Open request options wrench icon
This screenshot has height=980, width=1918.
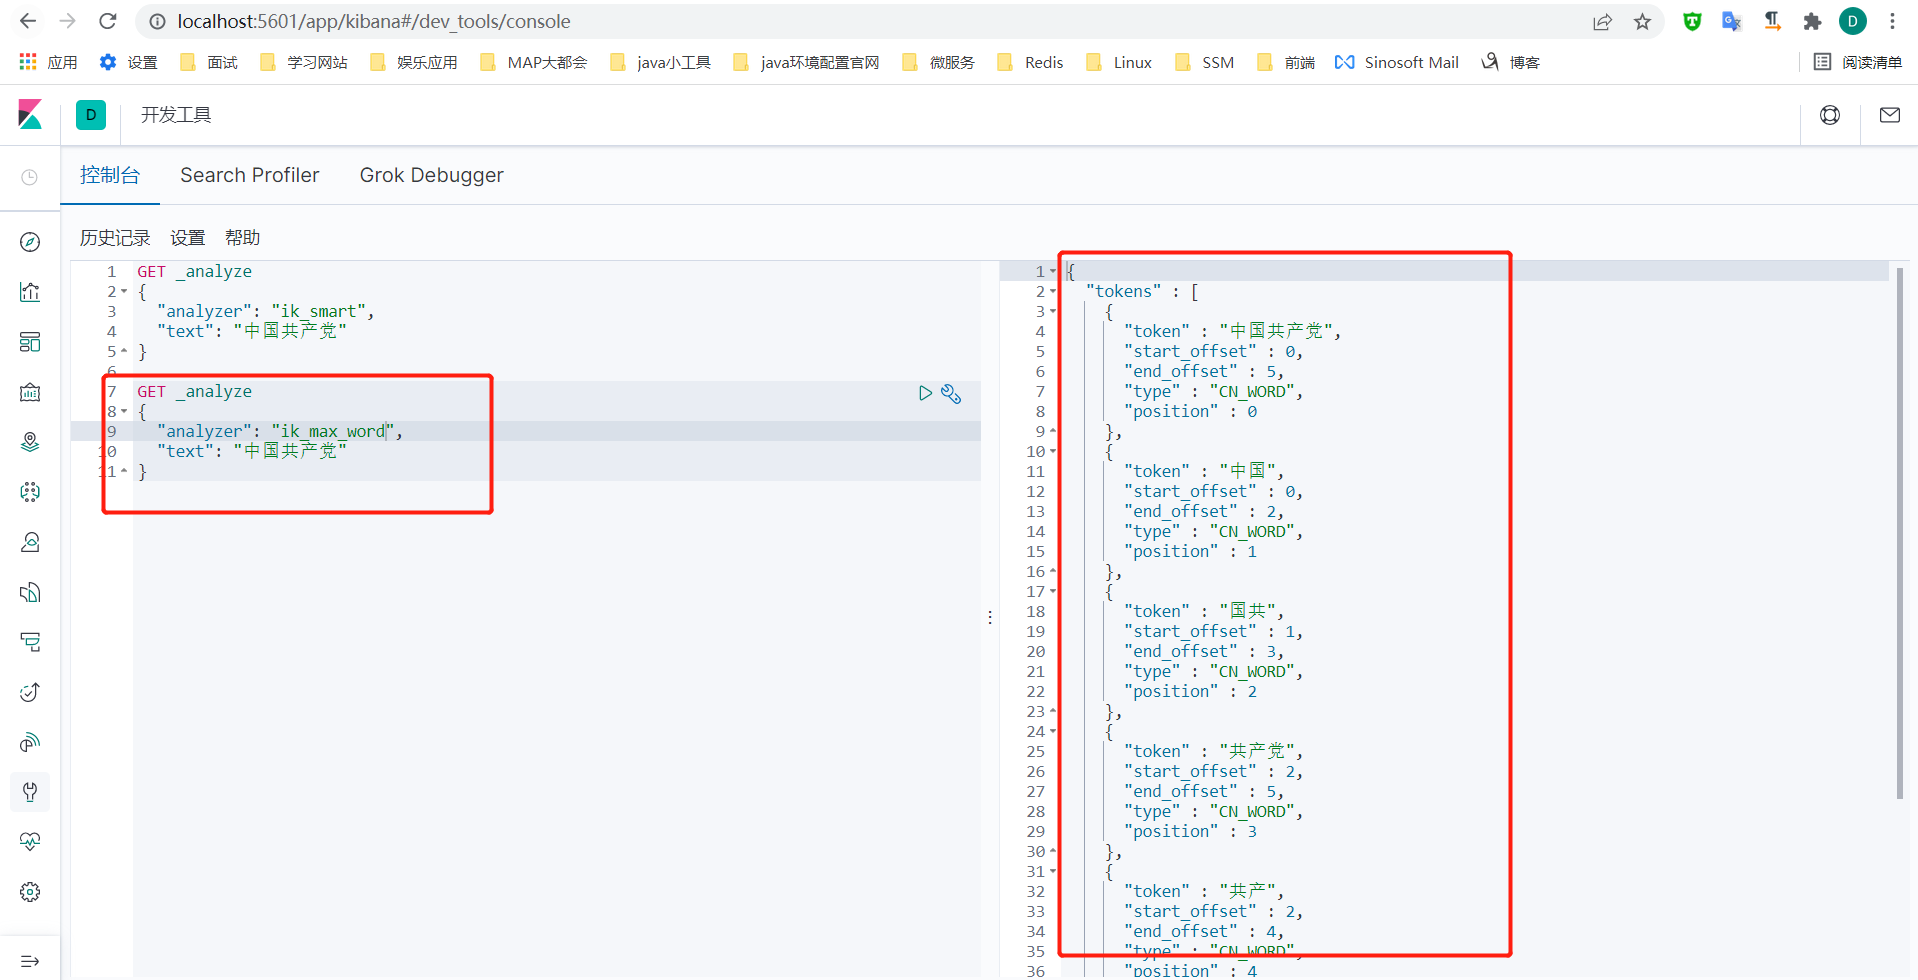[951, 394]
